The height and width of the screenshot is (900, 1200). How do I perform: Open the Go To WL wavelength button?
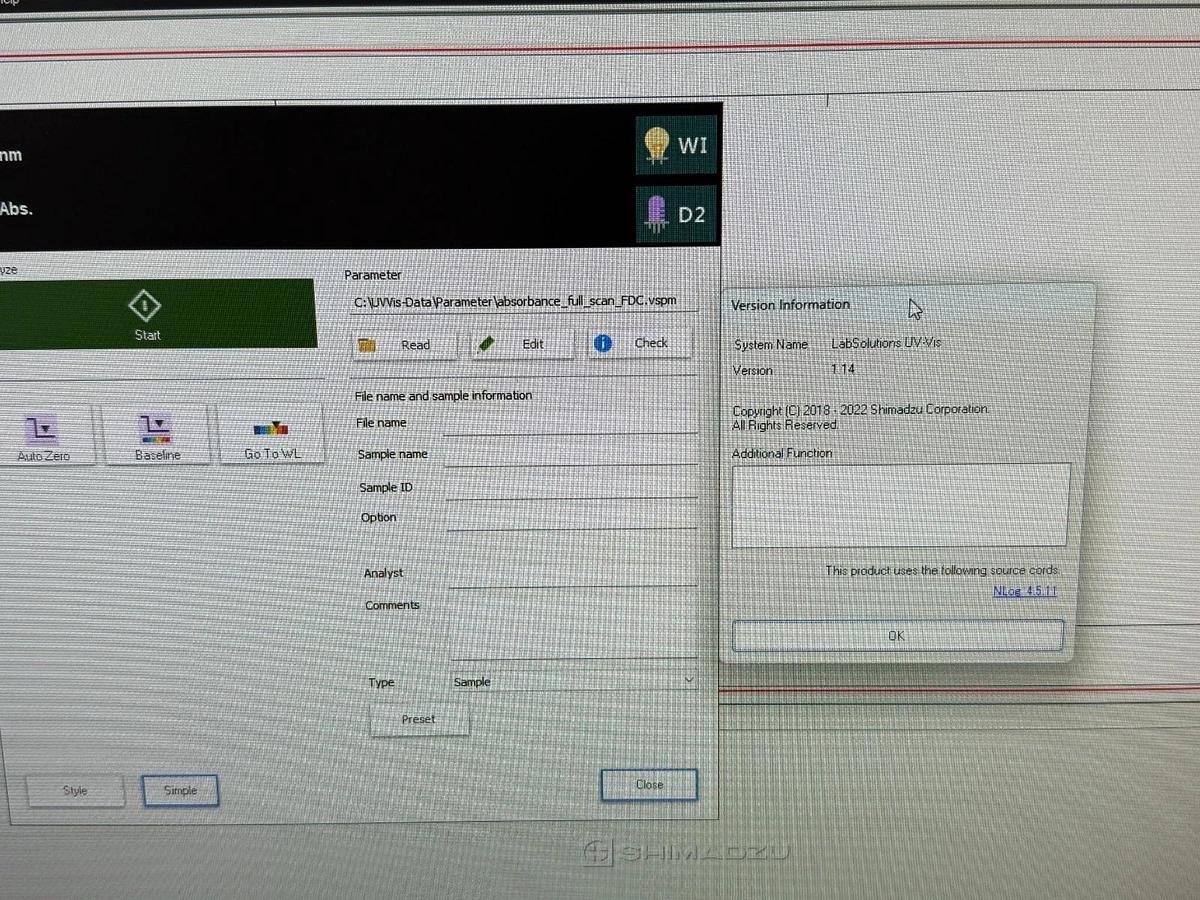point(272,435)
